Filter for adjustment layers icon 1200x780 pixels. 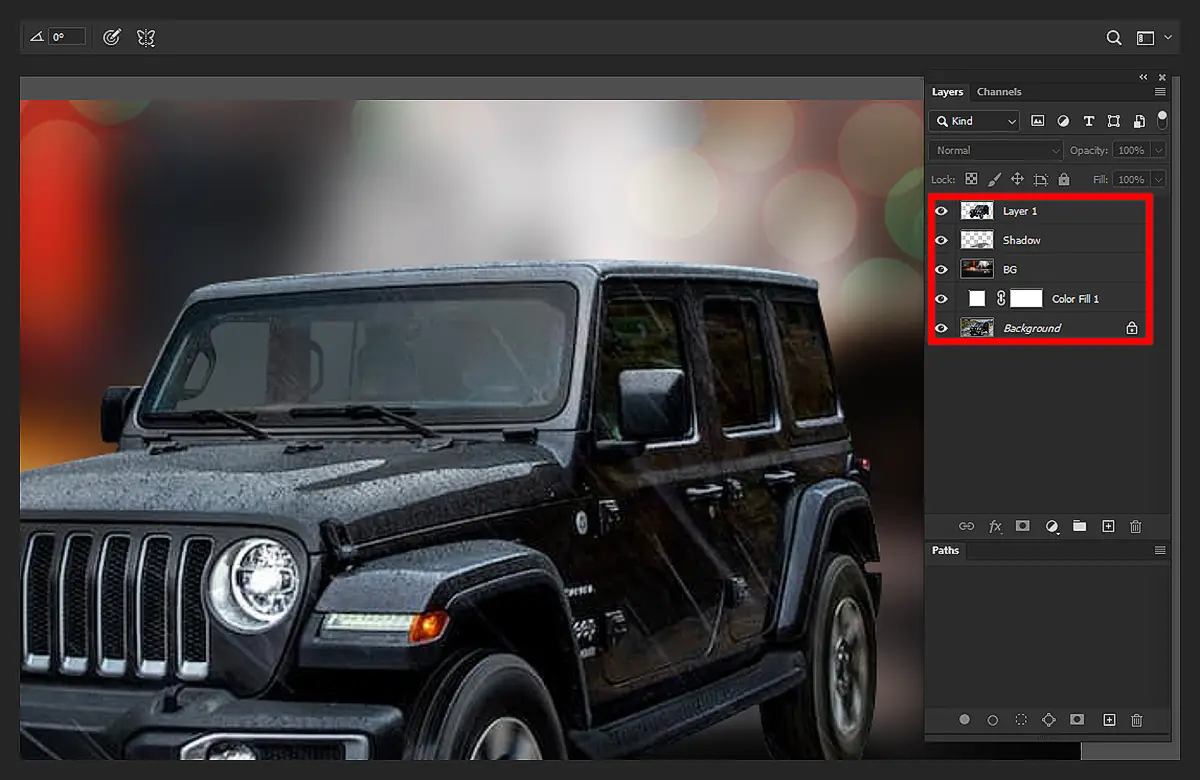coord(1063,121)
